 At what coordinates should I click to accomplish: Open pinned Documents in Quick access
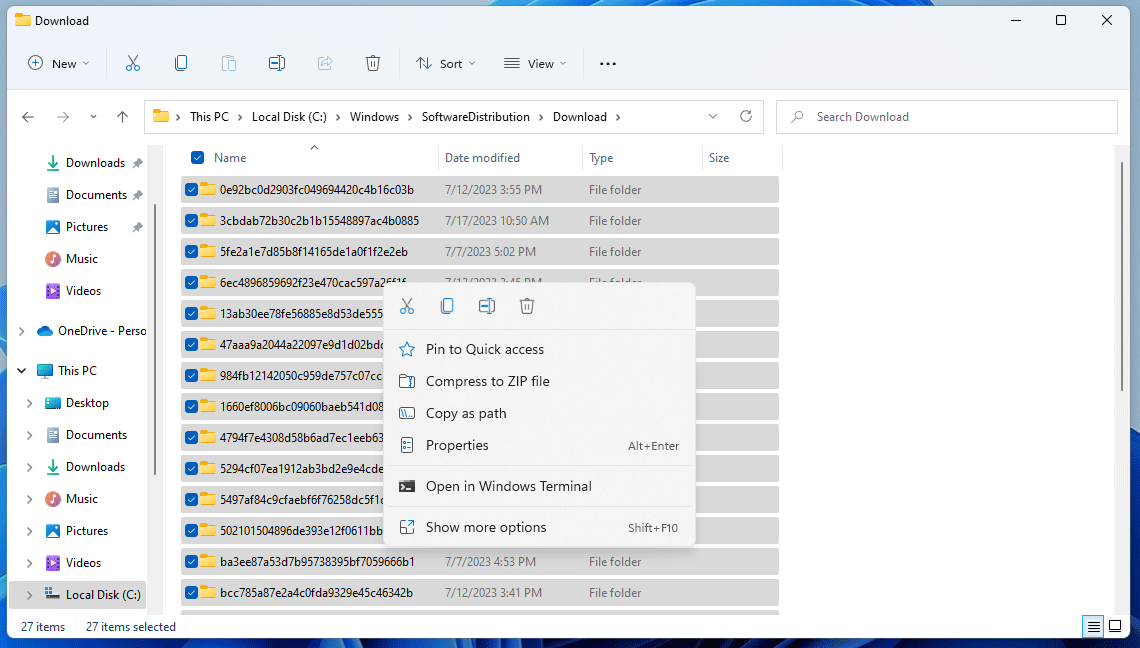[x=96, y=195]
